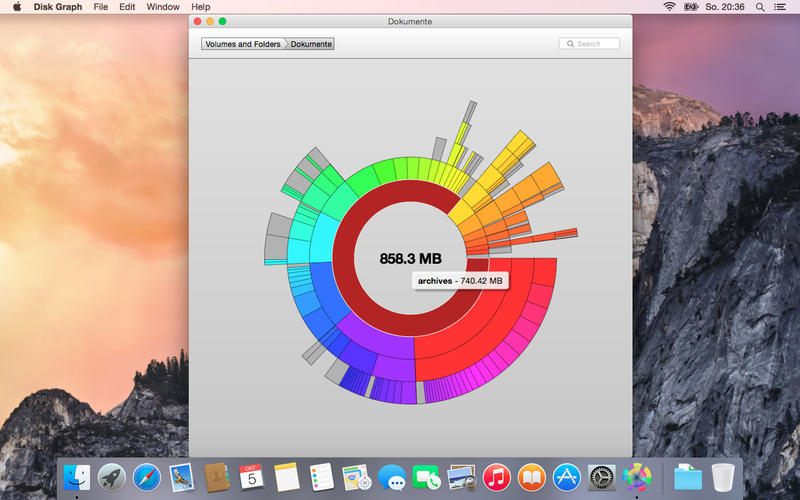
Task: Open Messages from the dock
Action: point(392,478)
